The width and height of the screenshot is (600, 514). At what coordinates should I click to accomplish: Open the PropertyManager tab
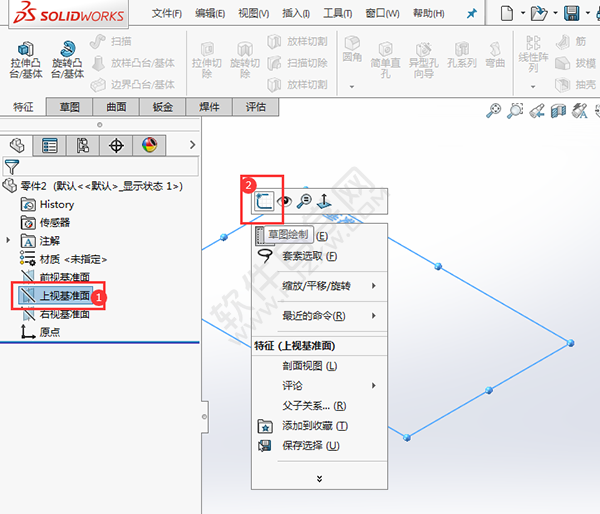pyautogui.click(x=50, y=145)
